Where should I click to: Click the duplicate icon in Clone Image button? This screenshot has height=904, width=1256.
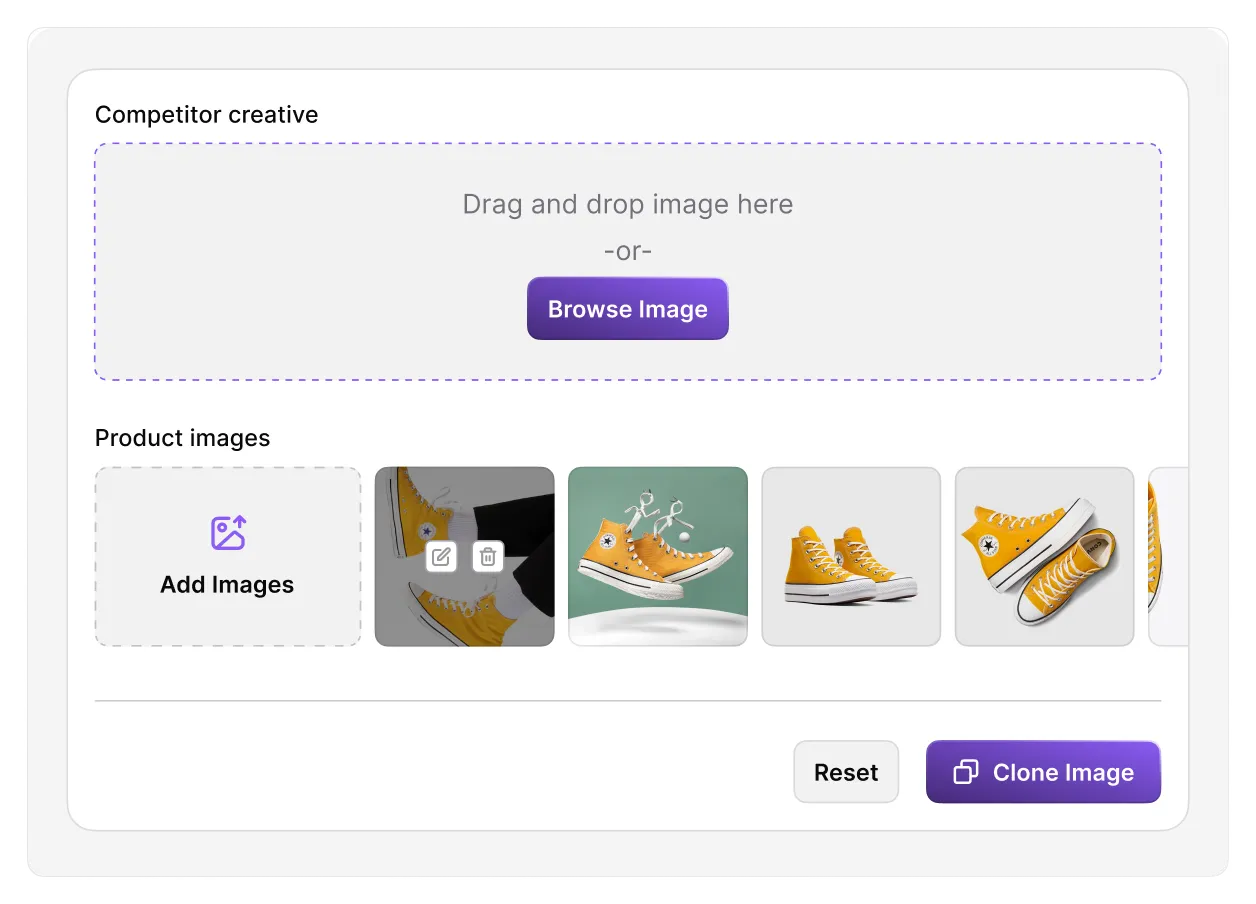click(x=966, y=772)
